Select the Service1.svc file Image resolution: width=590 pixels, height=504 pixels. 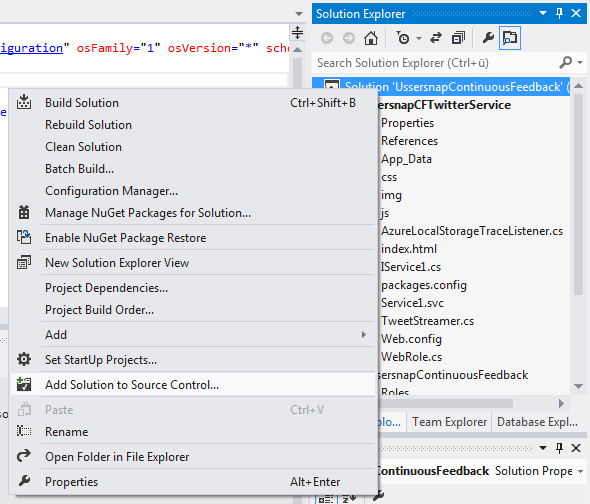tap(412, 303)
